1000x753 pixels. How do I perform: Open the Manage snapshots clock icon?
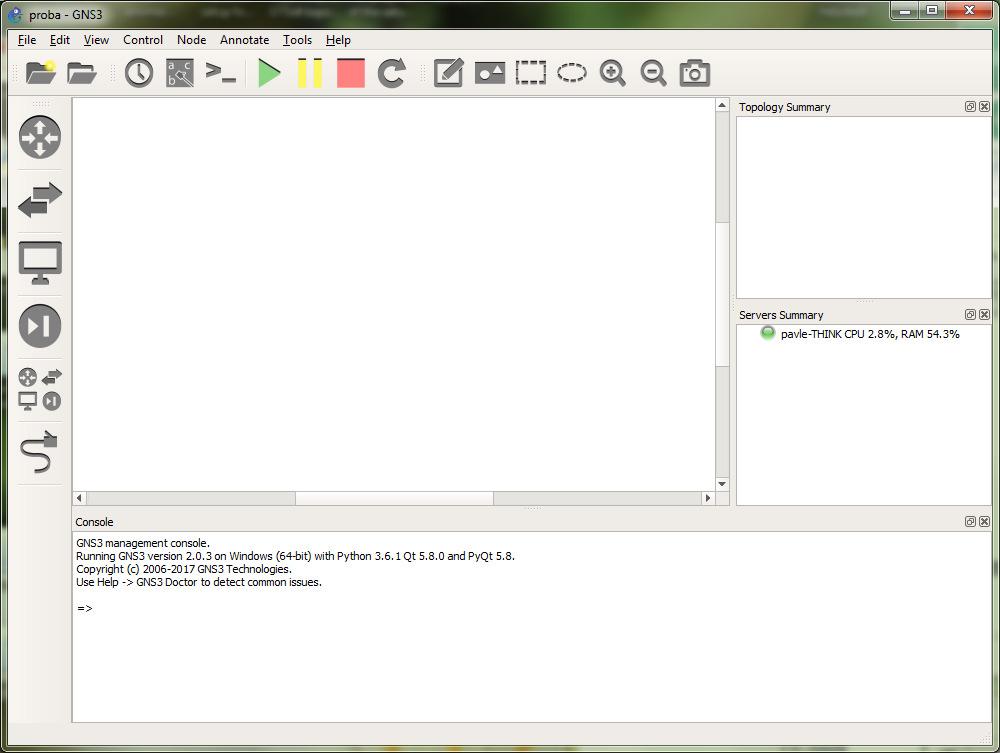(x=138, y=73)
